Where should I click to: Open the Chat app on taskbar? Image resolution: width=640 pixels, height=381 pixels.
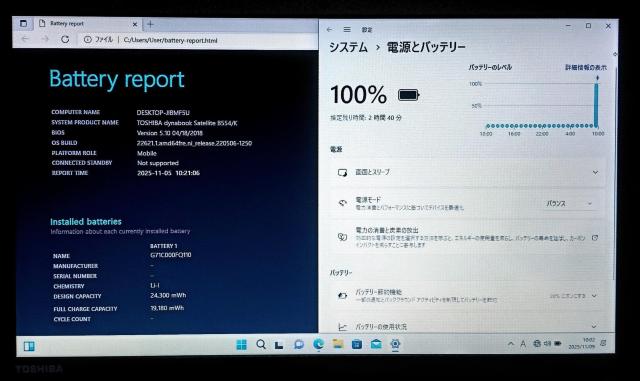point(299,345)
